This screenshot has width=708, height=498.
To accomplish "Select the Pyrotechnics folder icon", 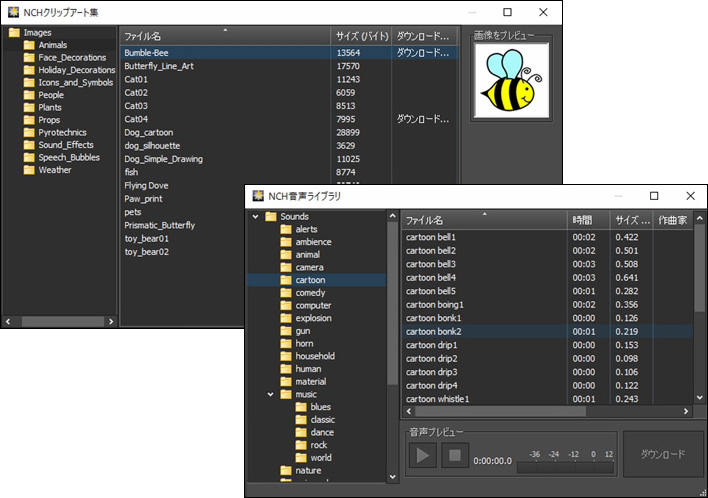I will pyautogui.click(x=30, y=132).
